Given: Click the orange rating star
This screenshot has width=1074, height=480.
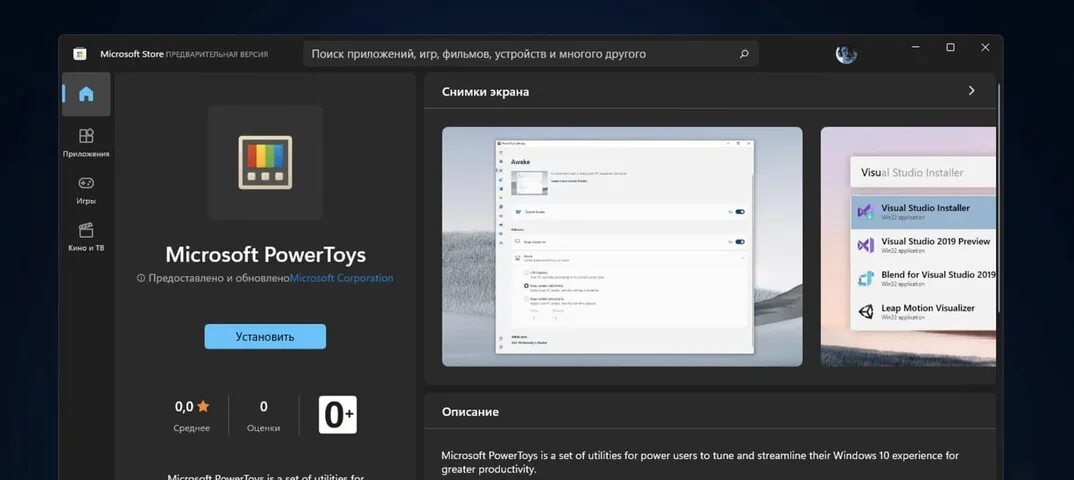Looking at the screenshot, I should tap(203, 406).
